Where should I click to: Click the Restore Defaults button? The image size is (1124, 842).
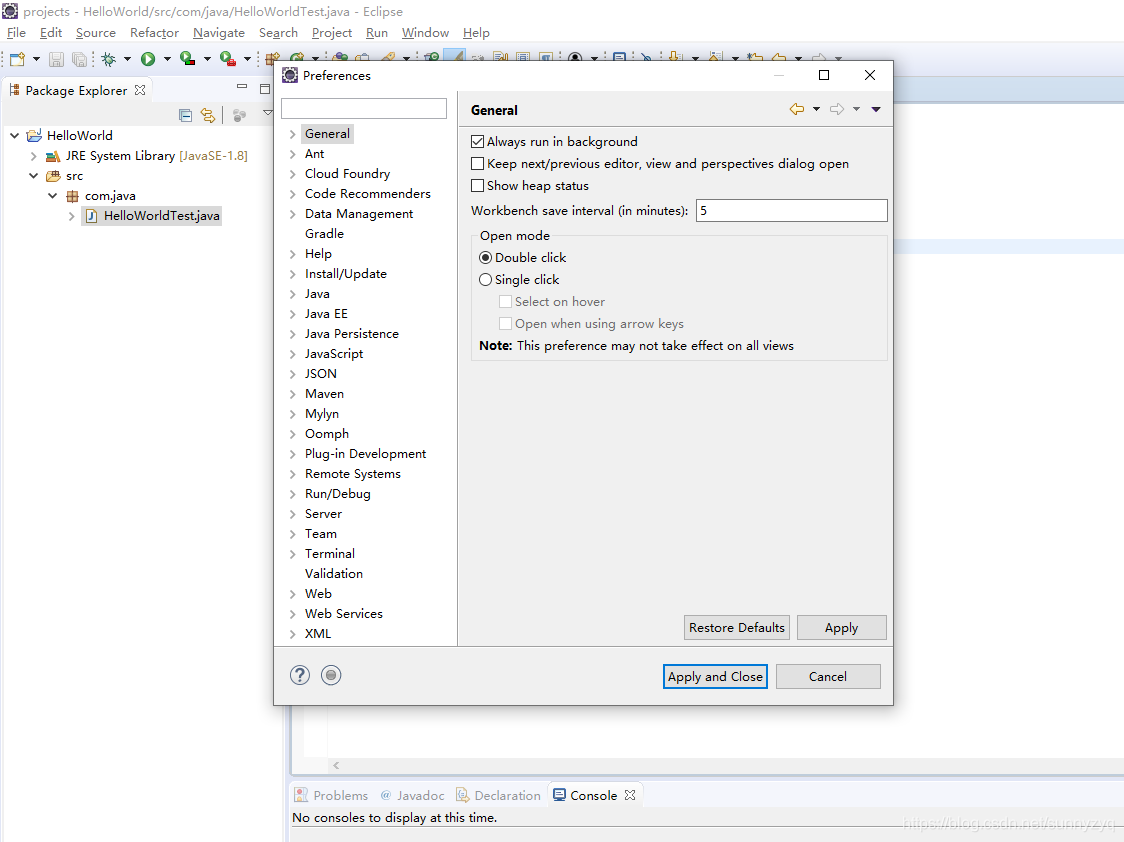737,628
